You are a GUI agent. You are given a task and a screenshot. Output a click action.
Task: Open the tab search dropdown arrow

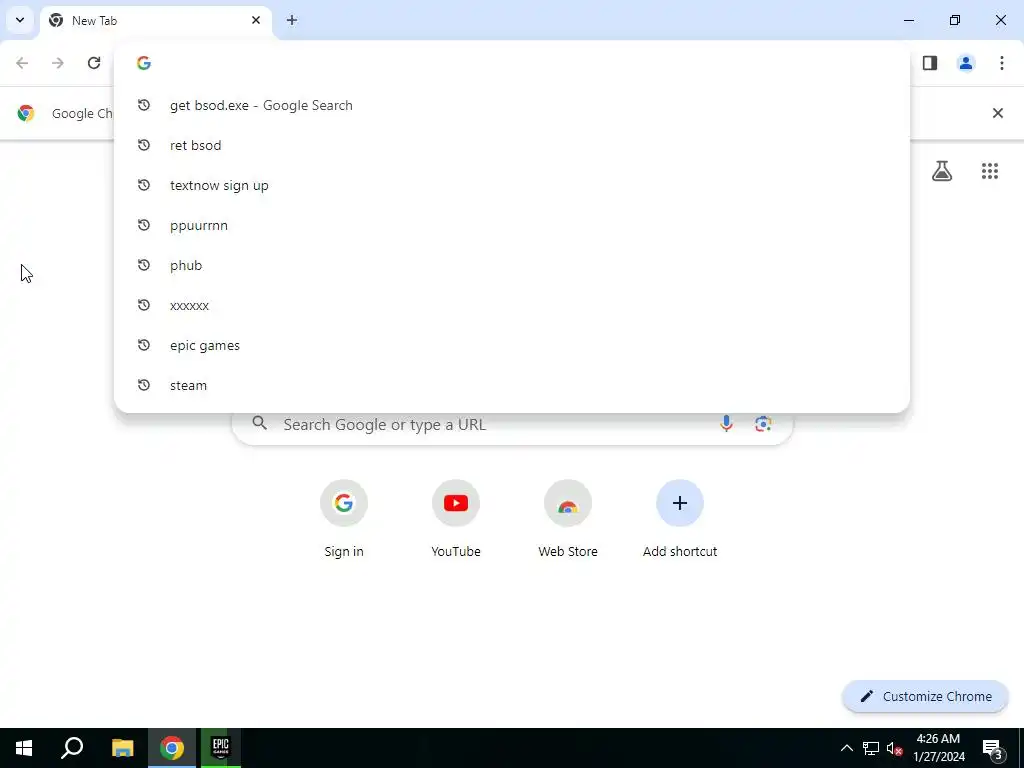pos(20,20)
